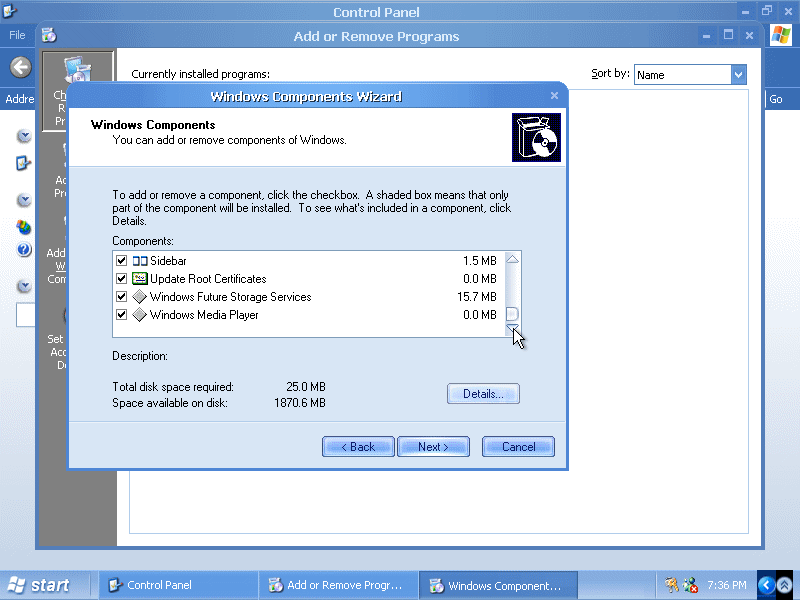The height and width of the screenshot is (600, 800).
Task: Open the File menu in Control Panel
Action: point(17,35)
